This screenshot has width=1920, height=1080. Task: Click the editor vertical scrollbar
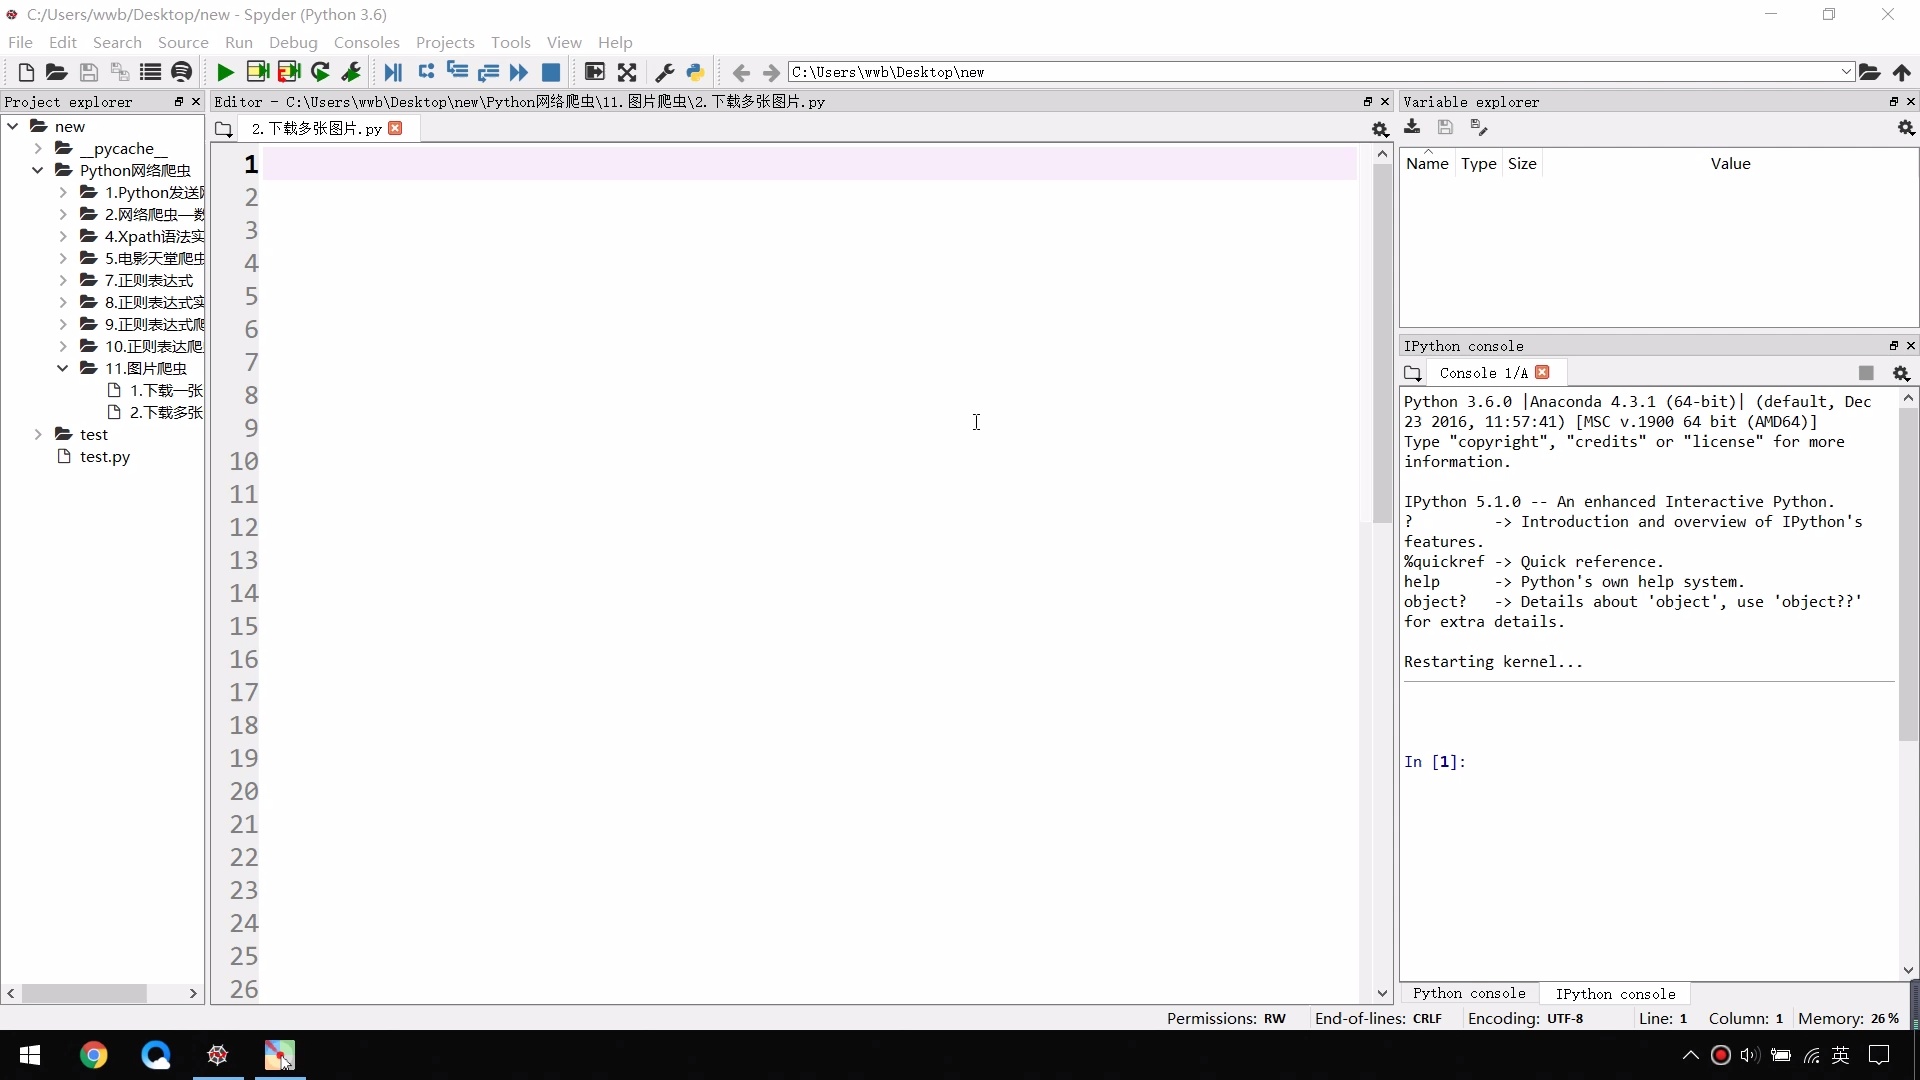1382,340
